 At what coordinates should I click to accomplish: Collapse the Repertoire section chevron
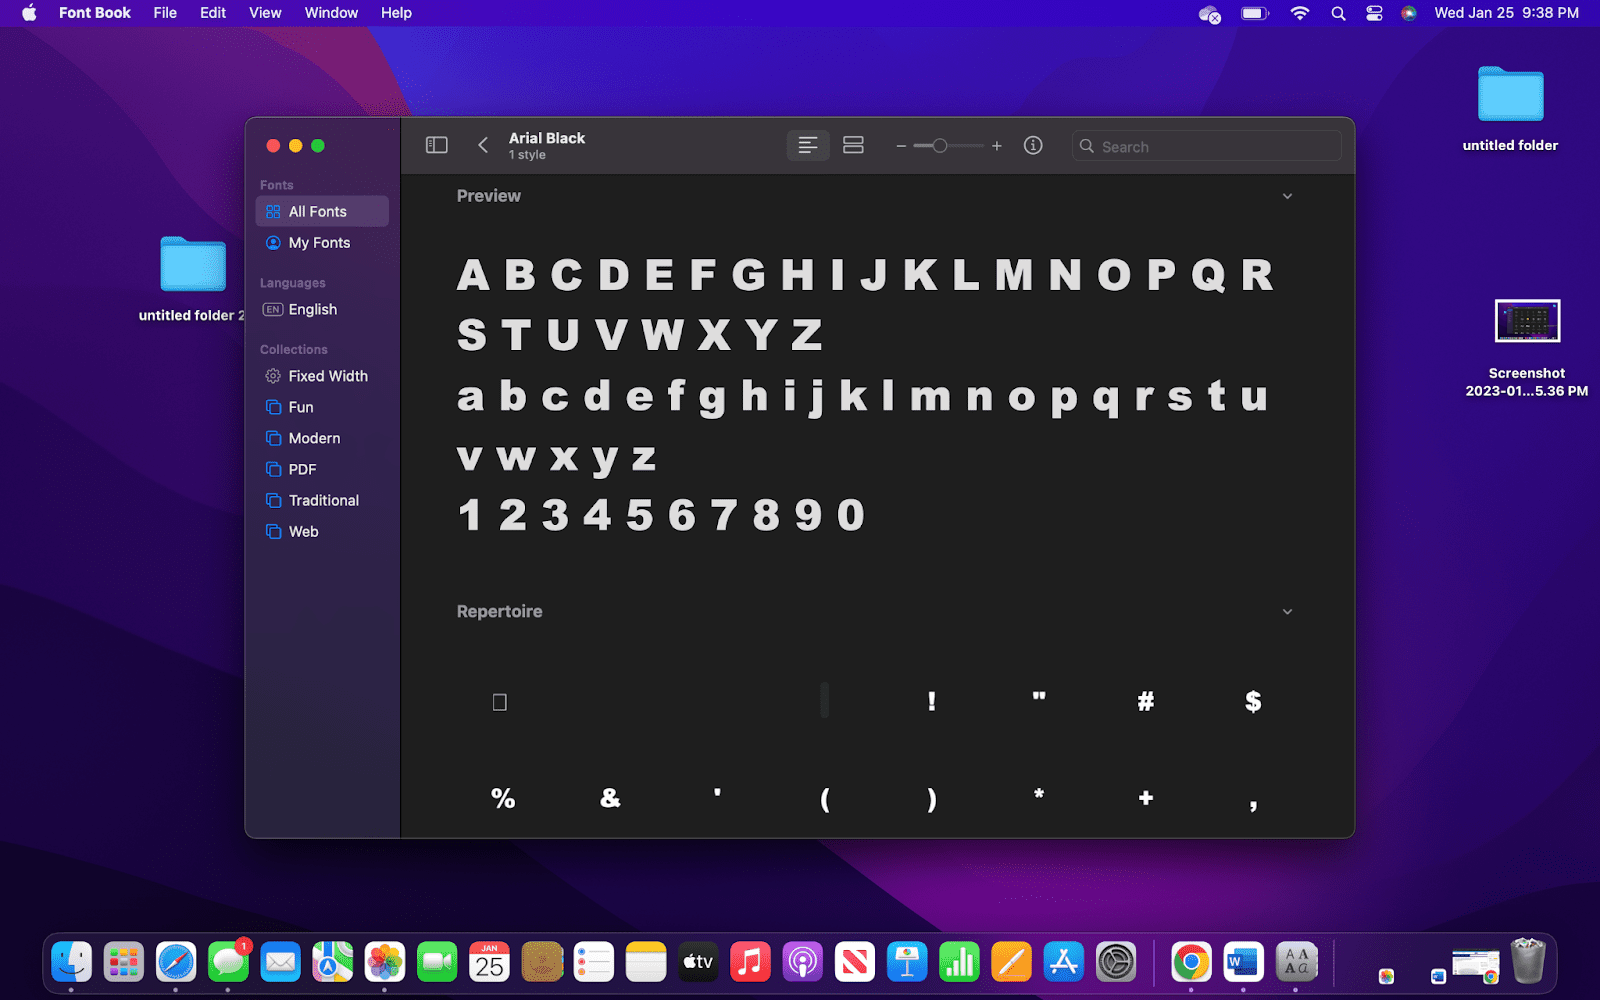[x=1288, y=612]
